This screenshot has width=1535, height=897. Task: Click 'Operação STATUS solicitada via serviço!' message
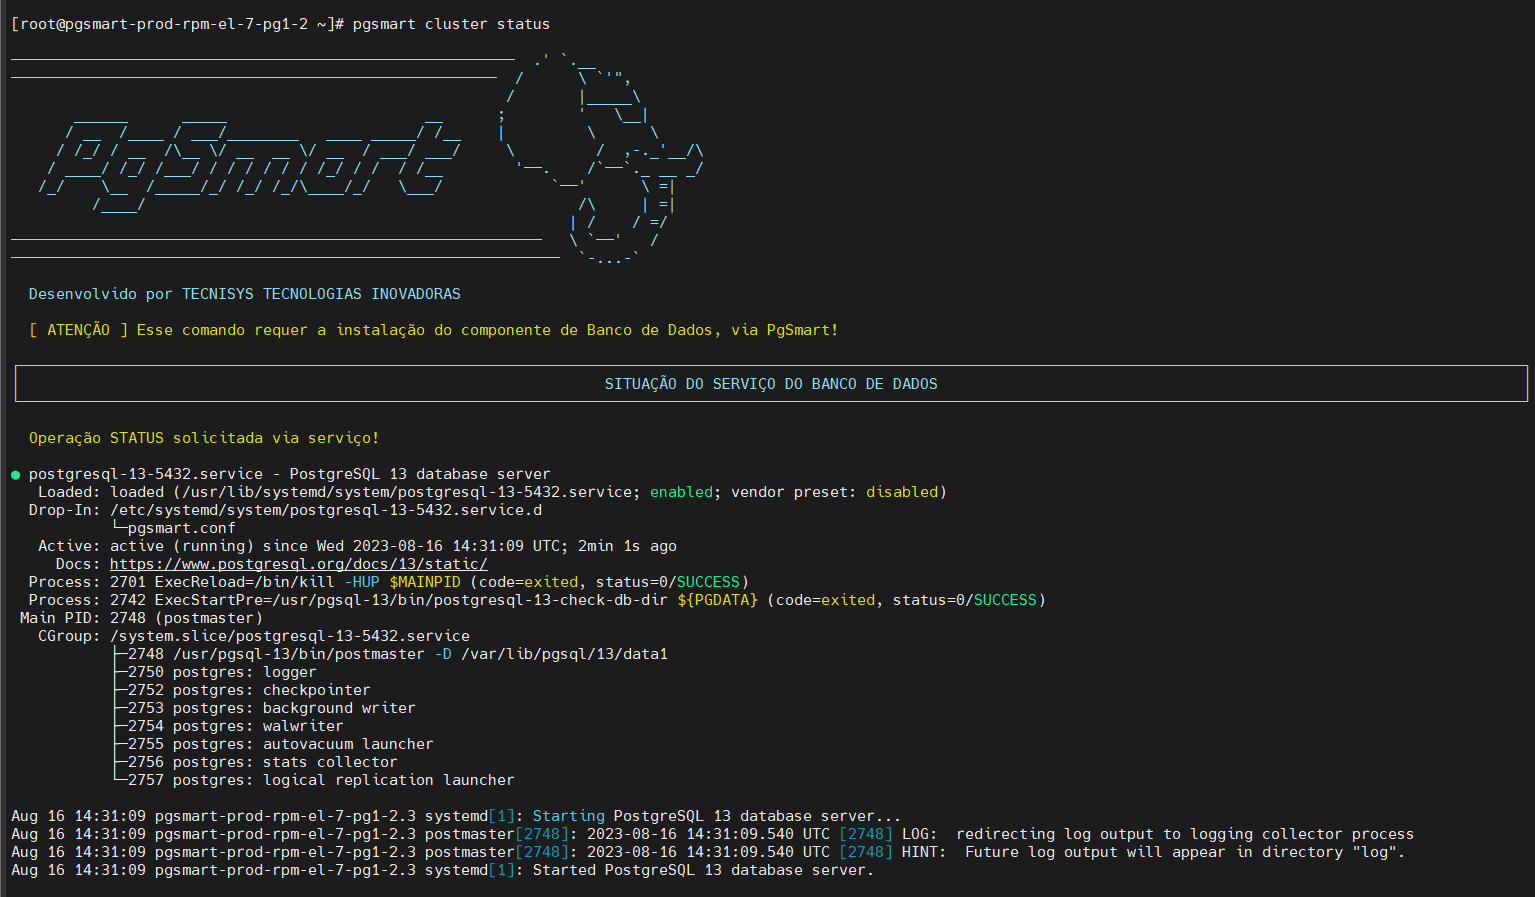tap(204, 438)
